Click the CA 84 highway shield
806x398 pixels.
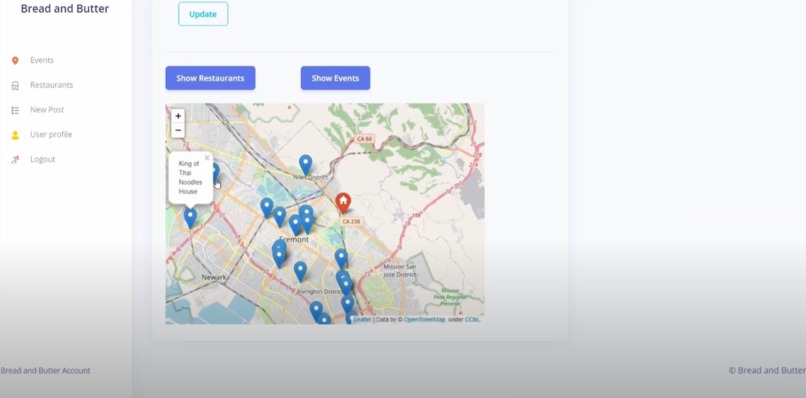(x=365, y=139)
